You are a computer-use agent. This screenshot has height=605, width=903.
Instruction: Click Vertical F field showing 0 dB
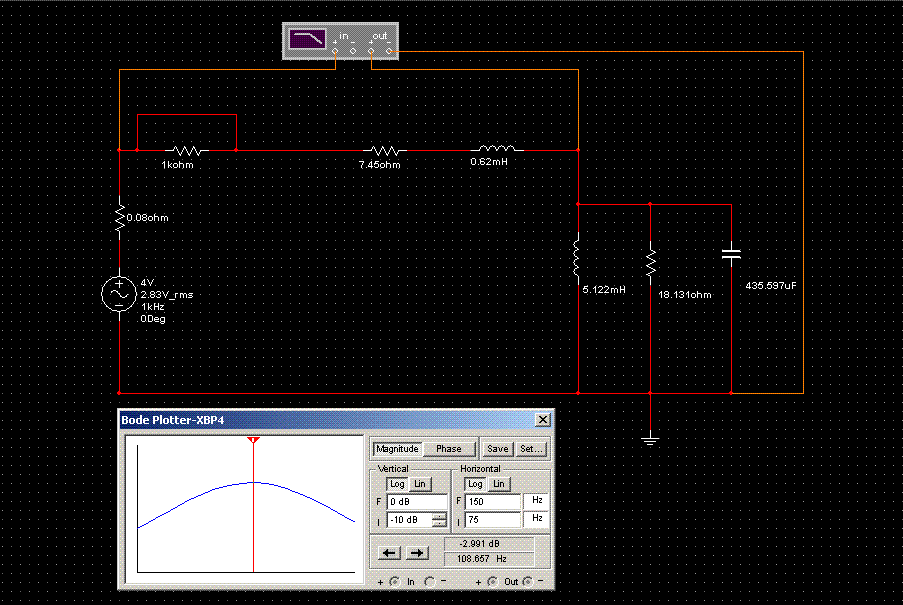coord(417,502)
